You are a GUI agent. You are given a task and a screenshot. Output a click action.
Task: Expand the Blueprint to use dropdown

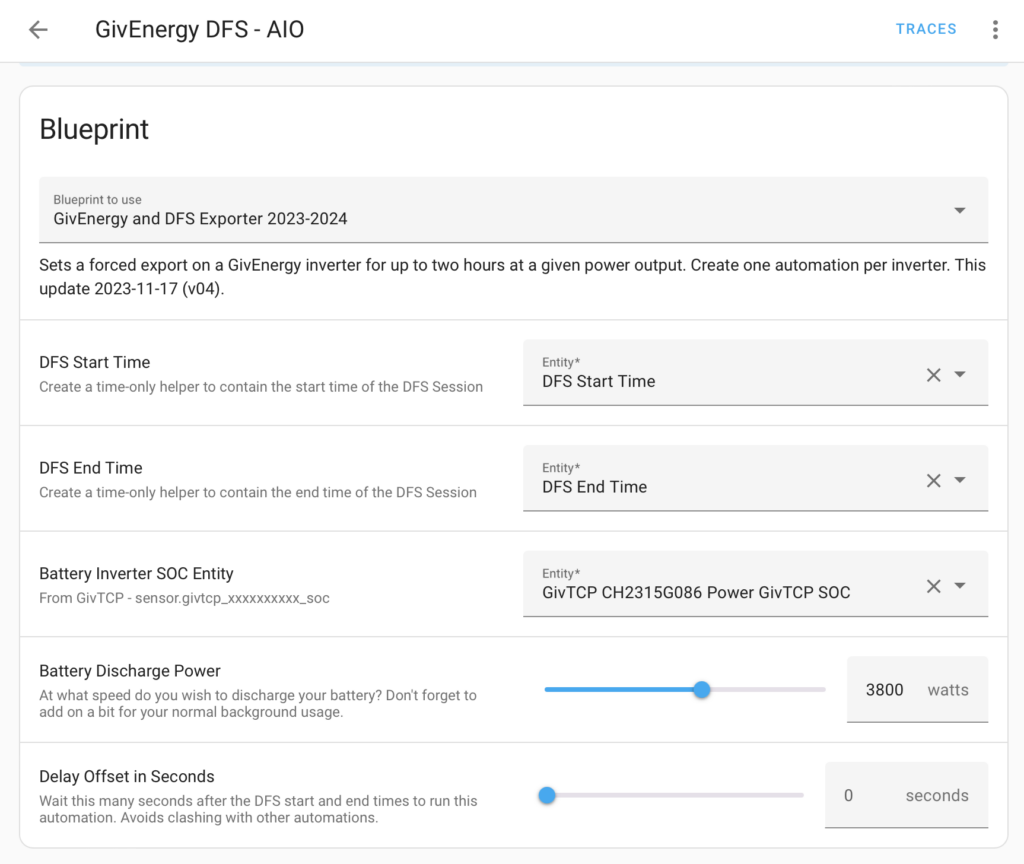click(959, 210)
